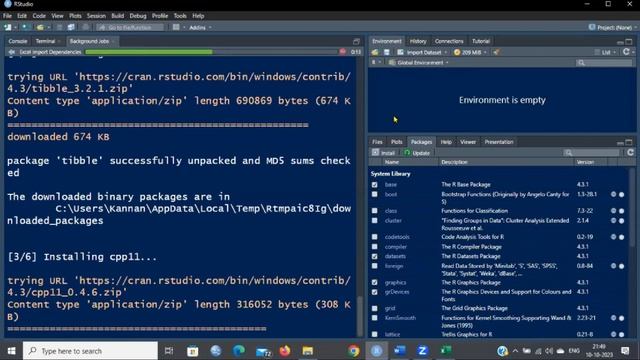640x360 pixels.
Task: Click the Packages search field
Action: [591, 153]
